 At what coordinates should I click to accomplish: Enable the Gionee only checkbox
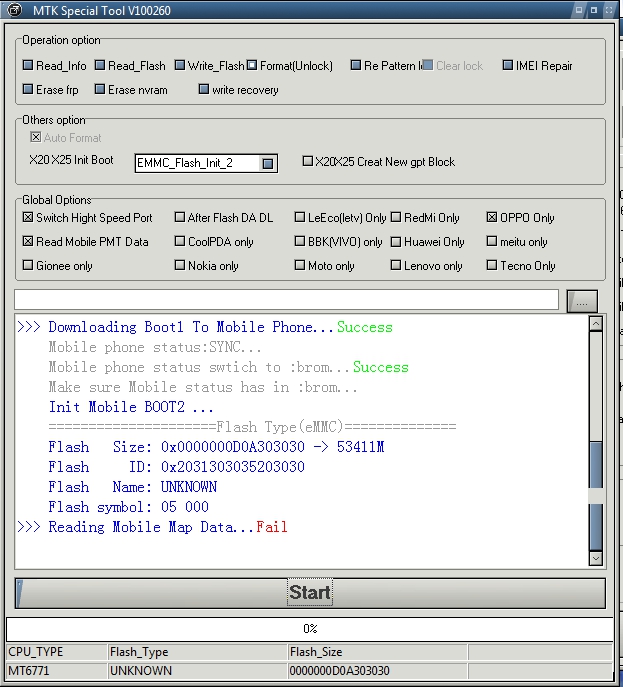[x=28, y=265]
